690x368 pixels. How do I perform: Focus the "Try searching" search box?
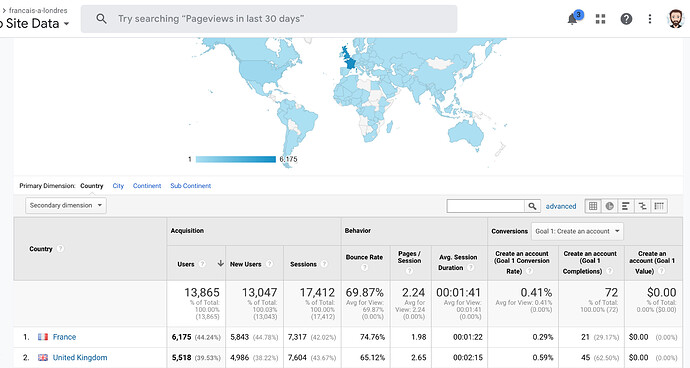coord(268,19)
